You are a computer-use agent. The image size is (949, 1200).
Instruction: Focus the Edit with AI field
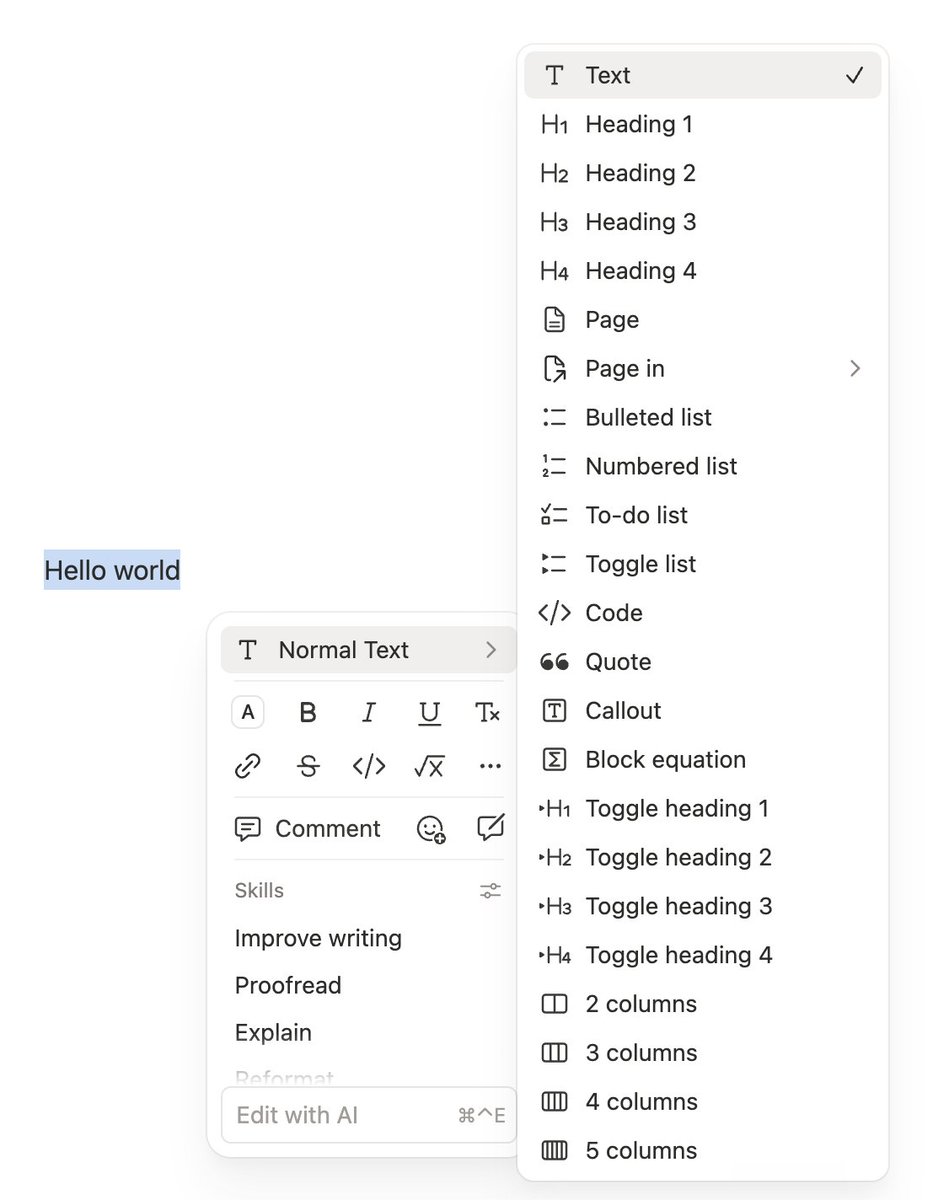click(368, 1115)
